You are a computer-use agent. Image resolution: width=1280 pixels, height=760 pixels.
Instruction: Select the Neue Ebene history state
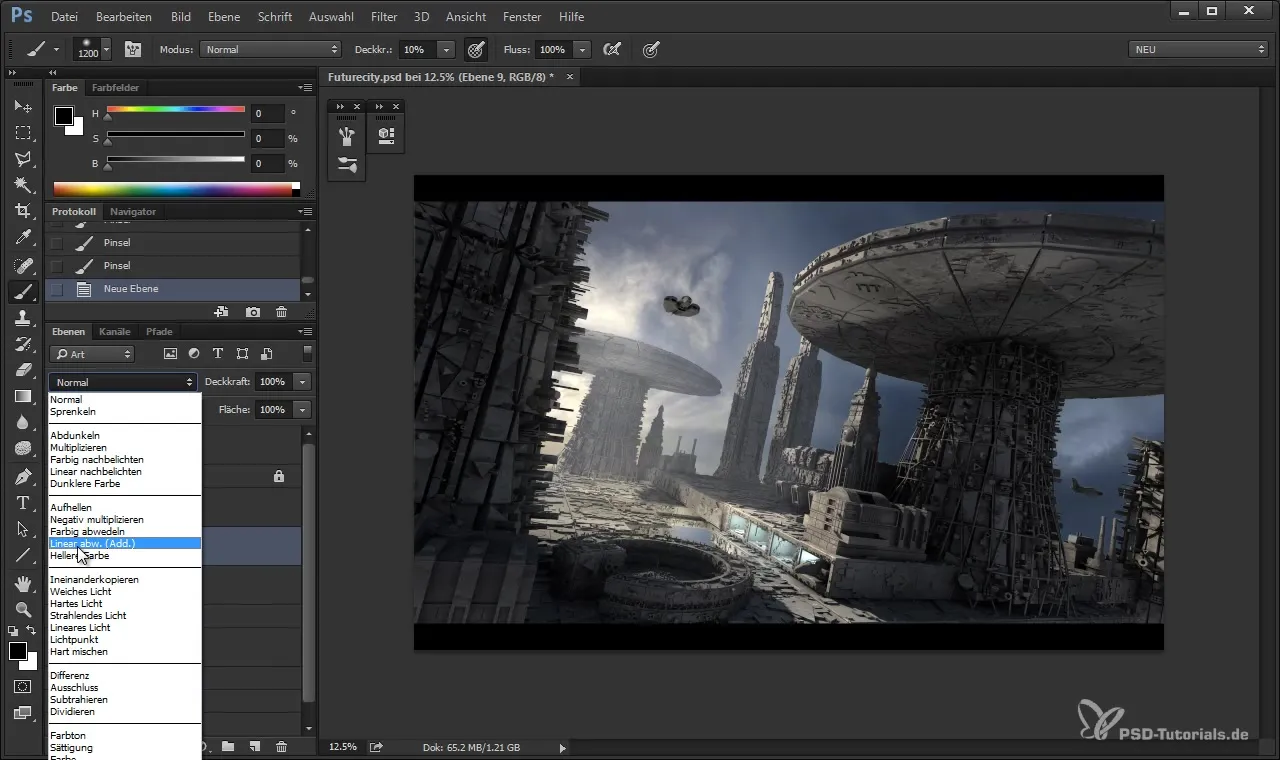(173, 289)
